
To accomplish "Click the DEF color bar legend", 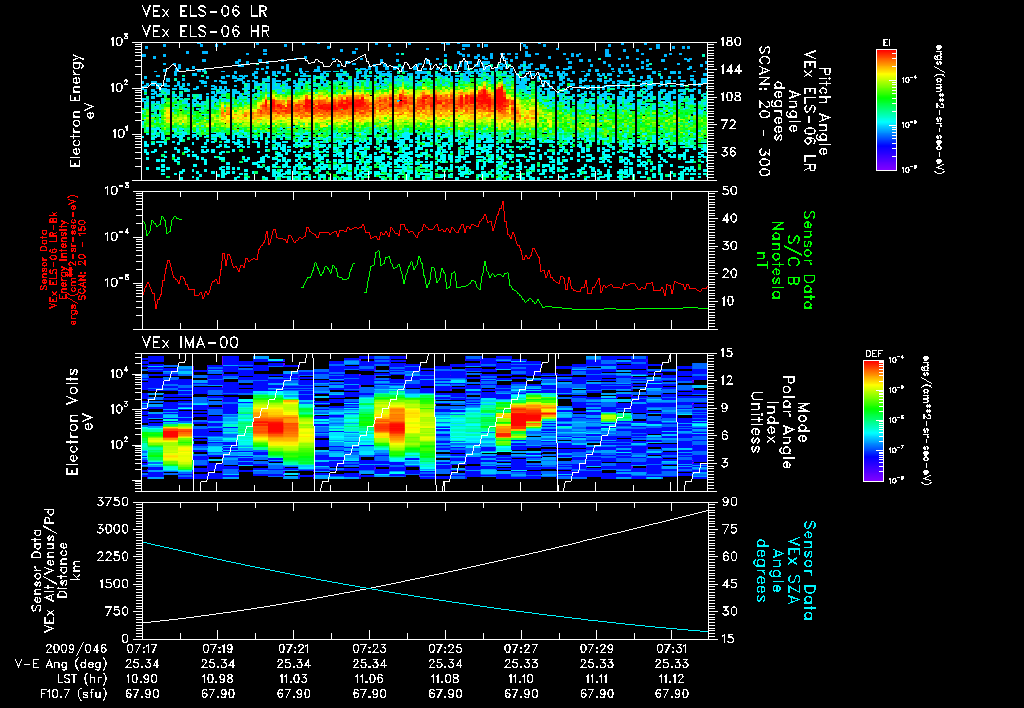I will 874,421.
